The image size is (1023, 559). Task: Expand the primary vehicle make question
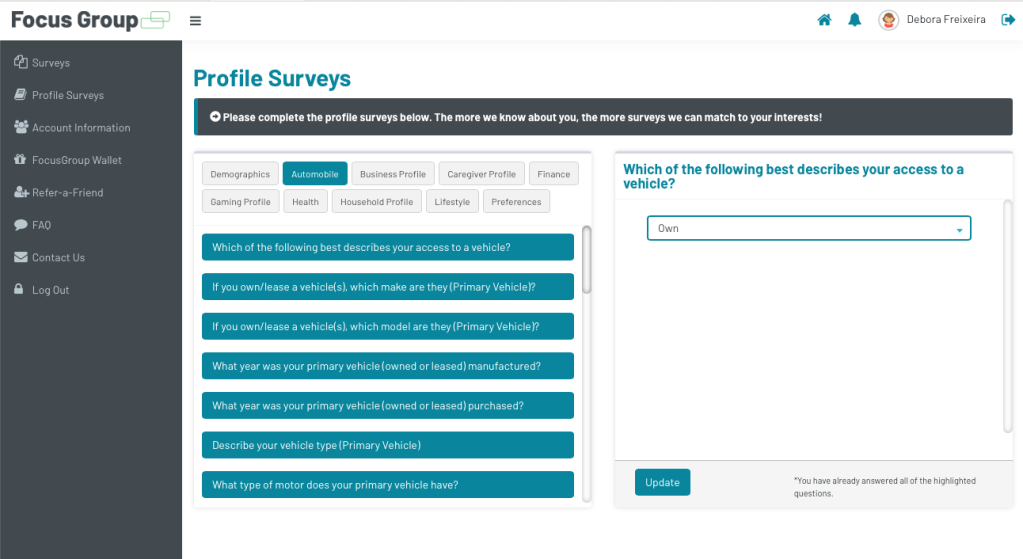[x=388, y=287]
